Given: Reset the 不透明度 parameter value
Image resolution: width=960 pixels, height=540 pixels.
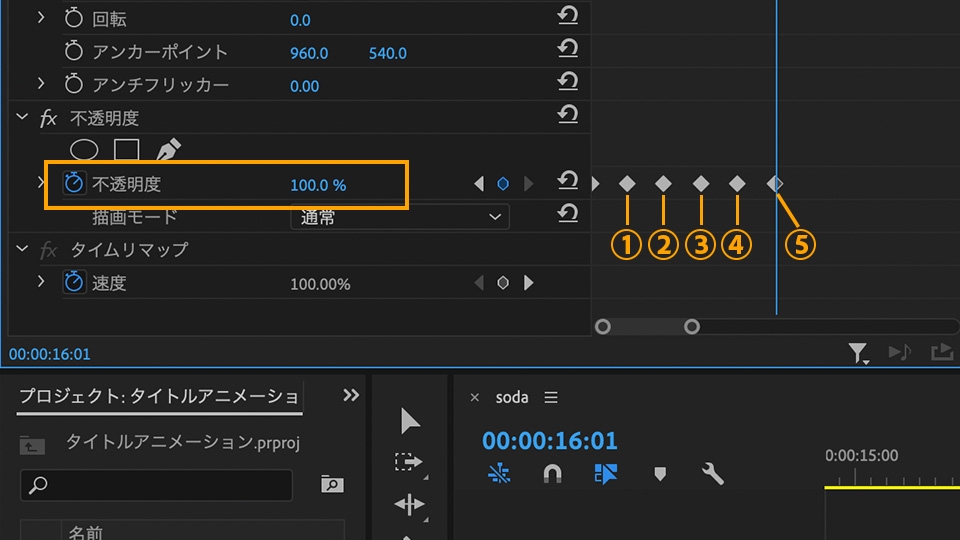Looking at the screenshot, I should coord(567,181).
